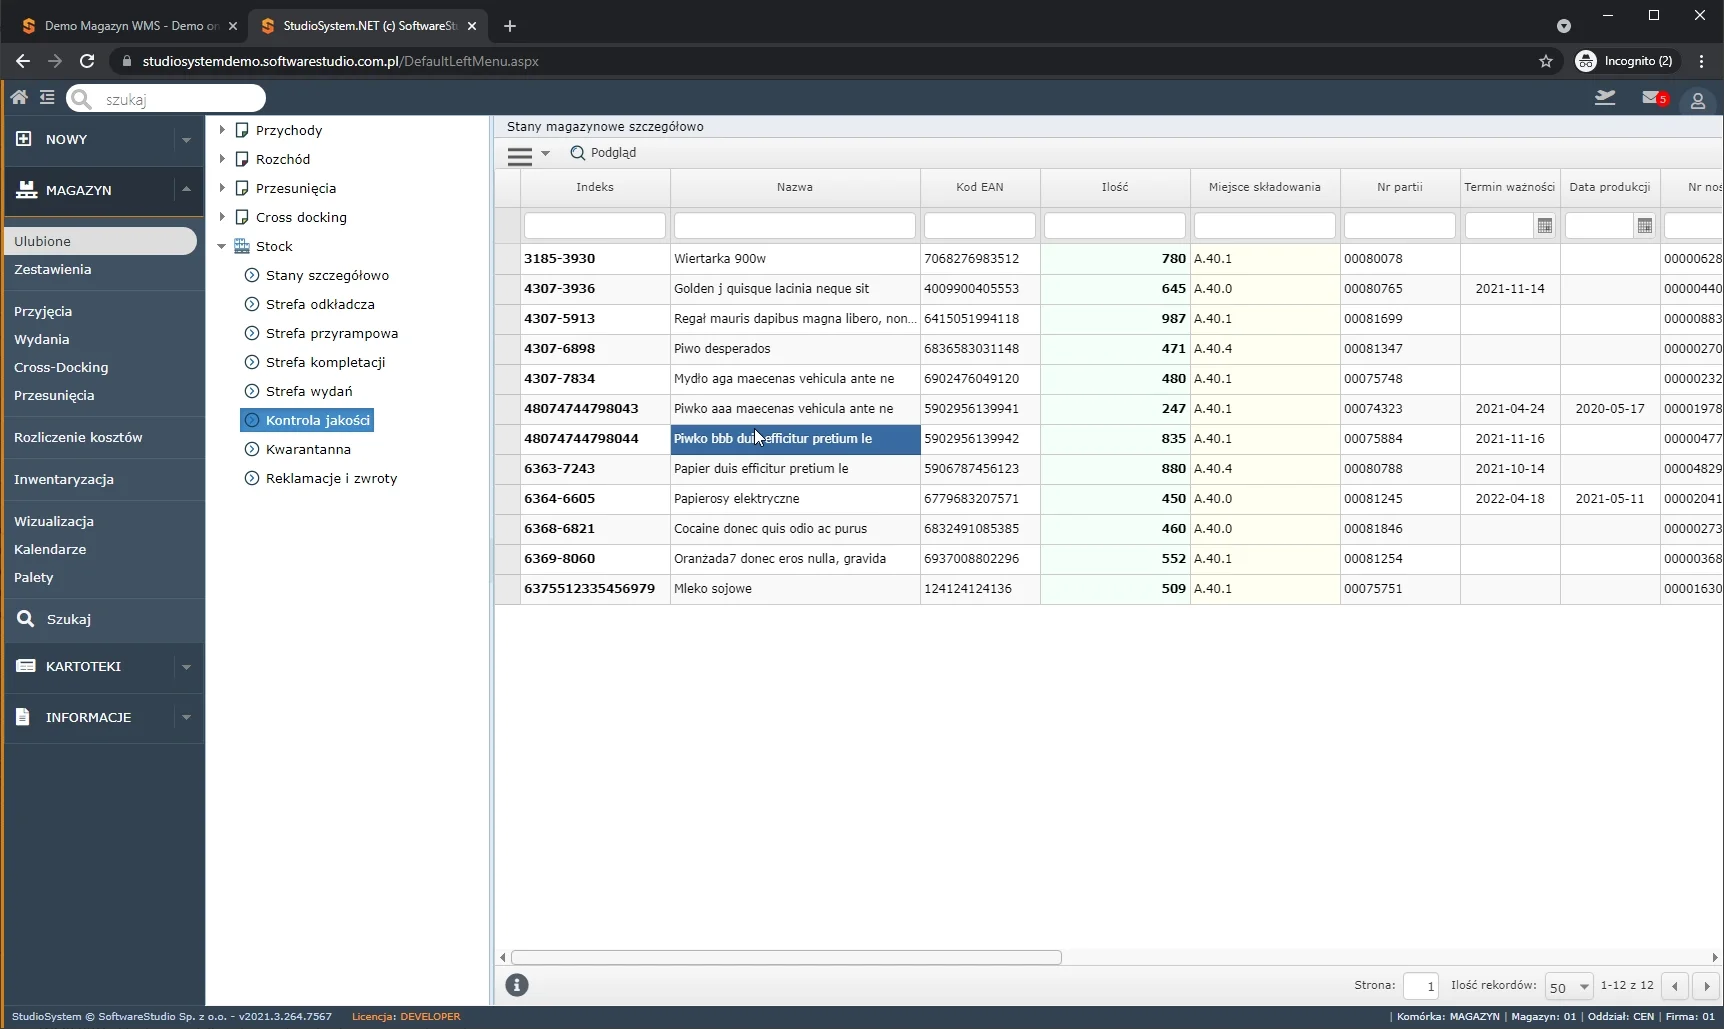The width and height of the screenshot is (1724, 1029).
Task: Select Kwarantanna in the Stock tree
Action: coord(308,449)
